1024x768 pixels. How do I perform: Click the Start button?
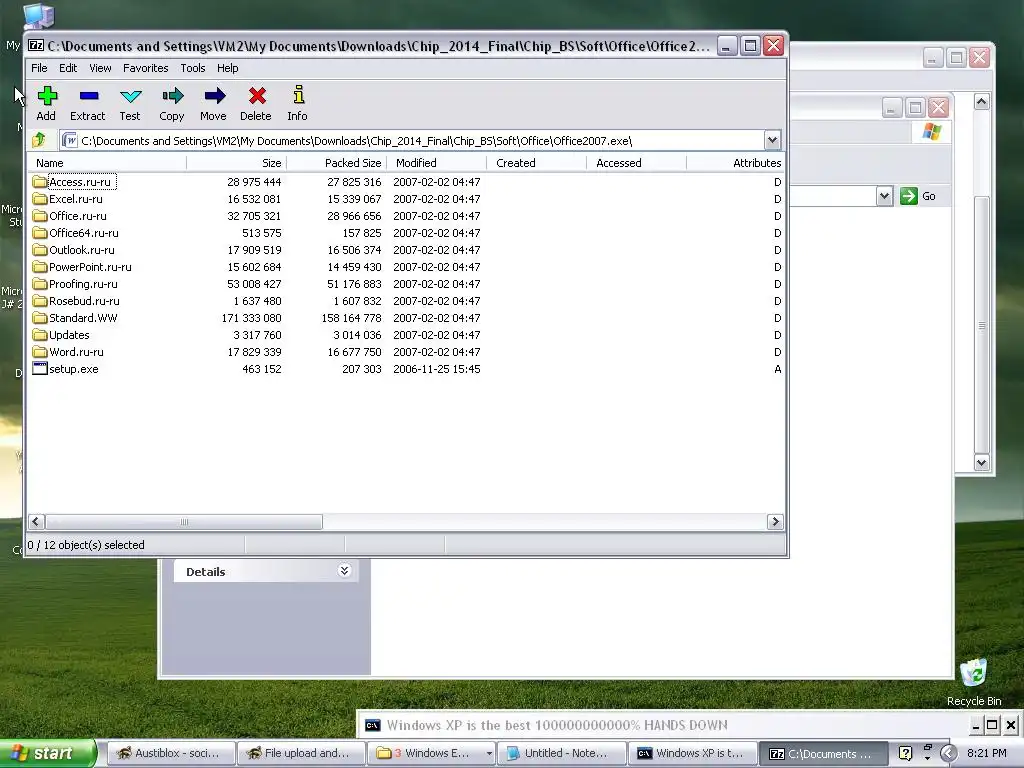click(47, 754)
